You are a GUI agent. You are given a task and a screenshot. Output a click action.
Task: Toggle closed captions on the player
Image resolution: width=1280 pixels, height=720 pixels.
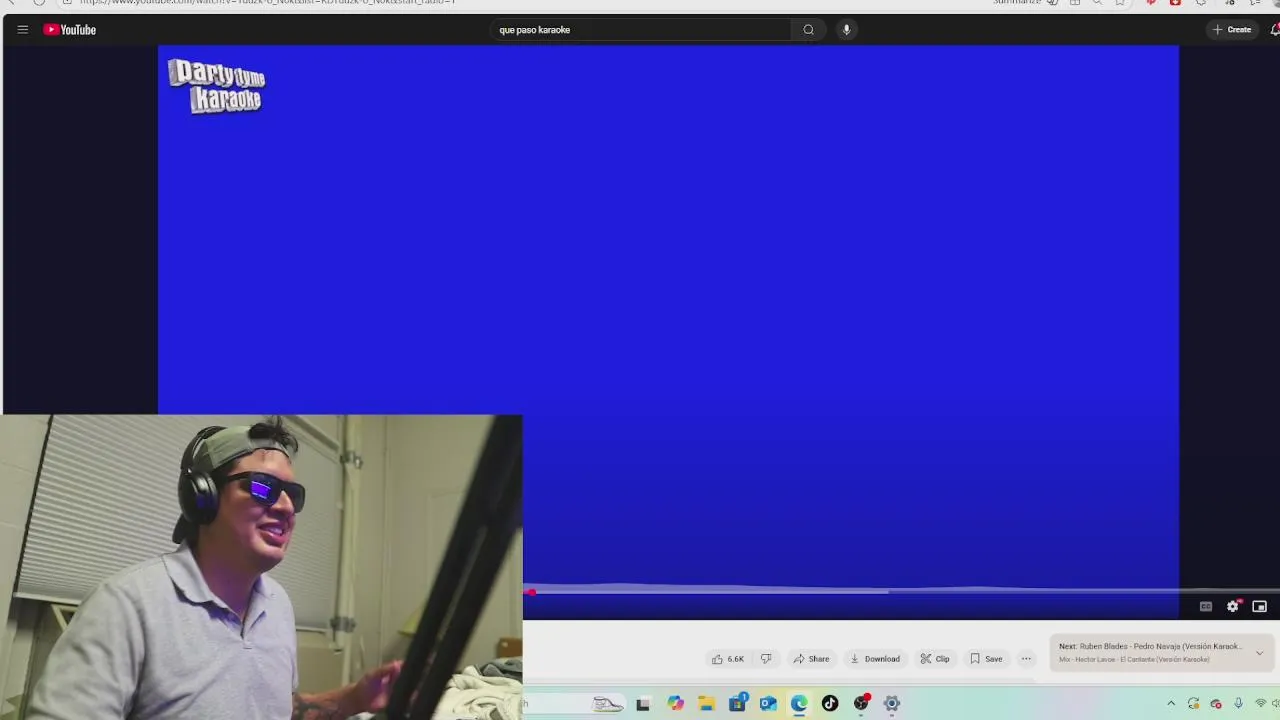[x=1206, y=607]
